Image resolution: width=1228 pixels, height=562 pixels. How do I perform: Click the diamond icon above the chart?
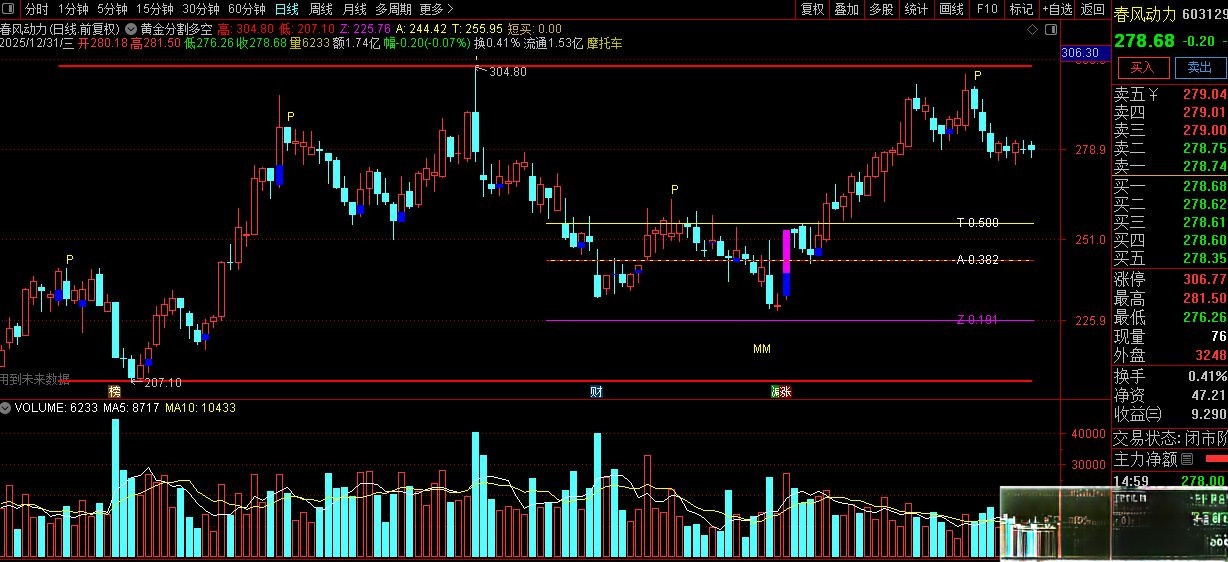(x=1030, y=29)
